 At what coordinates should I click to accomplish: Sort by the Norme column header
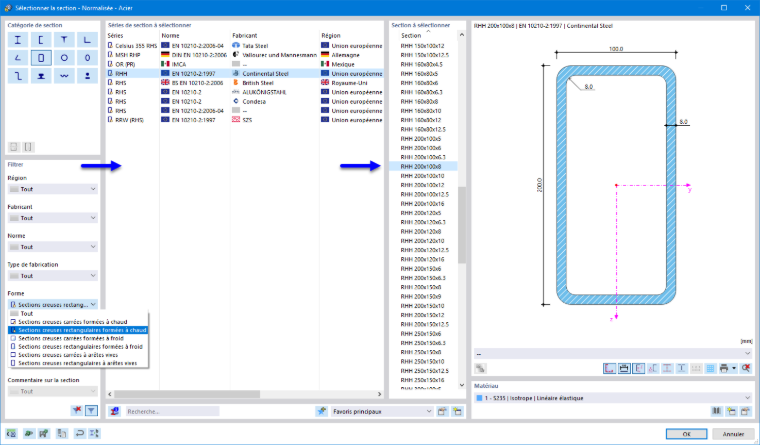(195, 35)
